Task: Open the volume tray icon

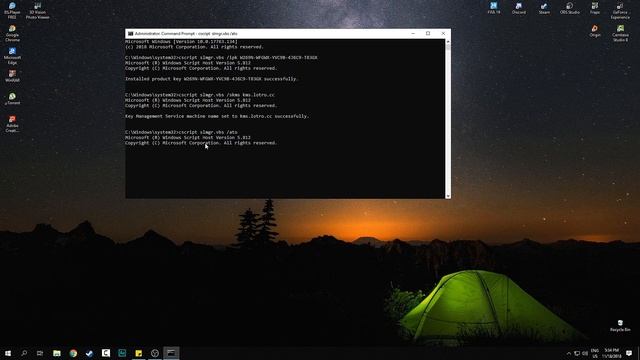Action: (x=585, y=353)
